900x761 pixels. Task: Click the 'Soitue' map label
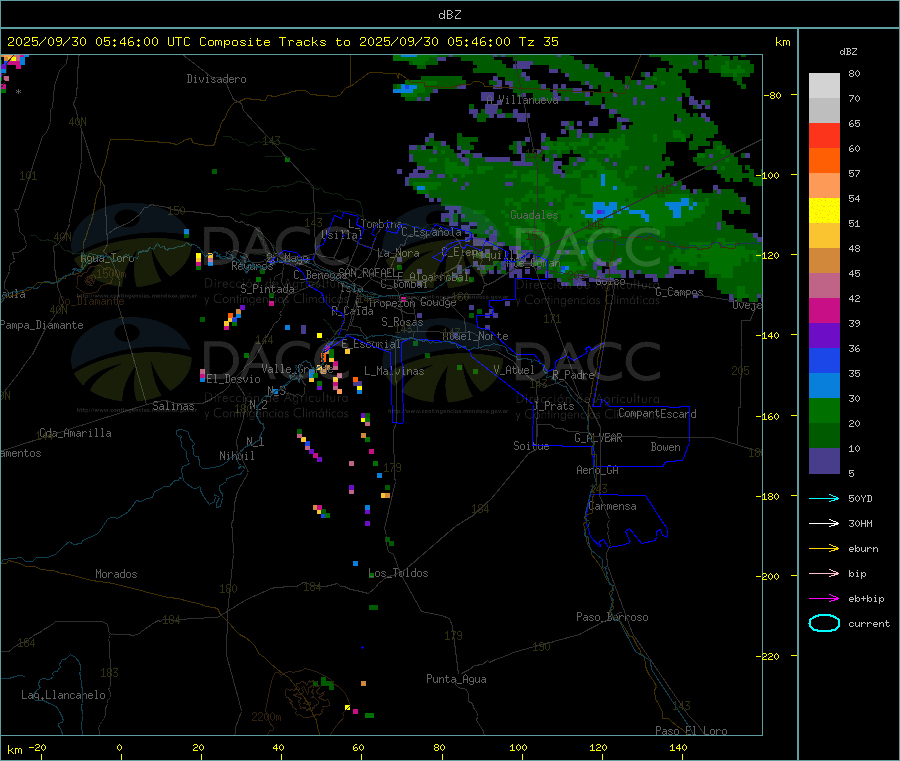tap(531, 446)
